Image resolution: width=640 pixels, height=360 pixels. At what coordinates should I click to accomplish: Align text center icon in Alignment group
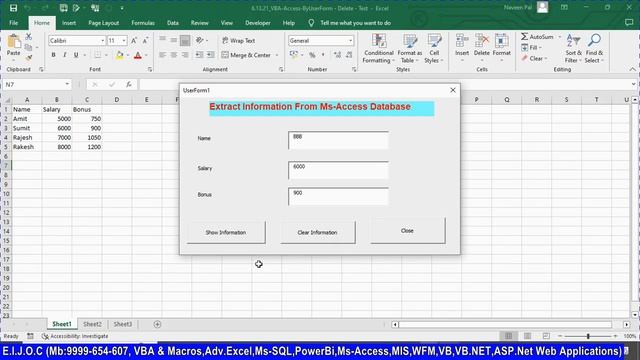click(x=174, y=55)
